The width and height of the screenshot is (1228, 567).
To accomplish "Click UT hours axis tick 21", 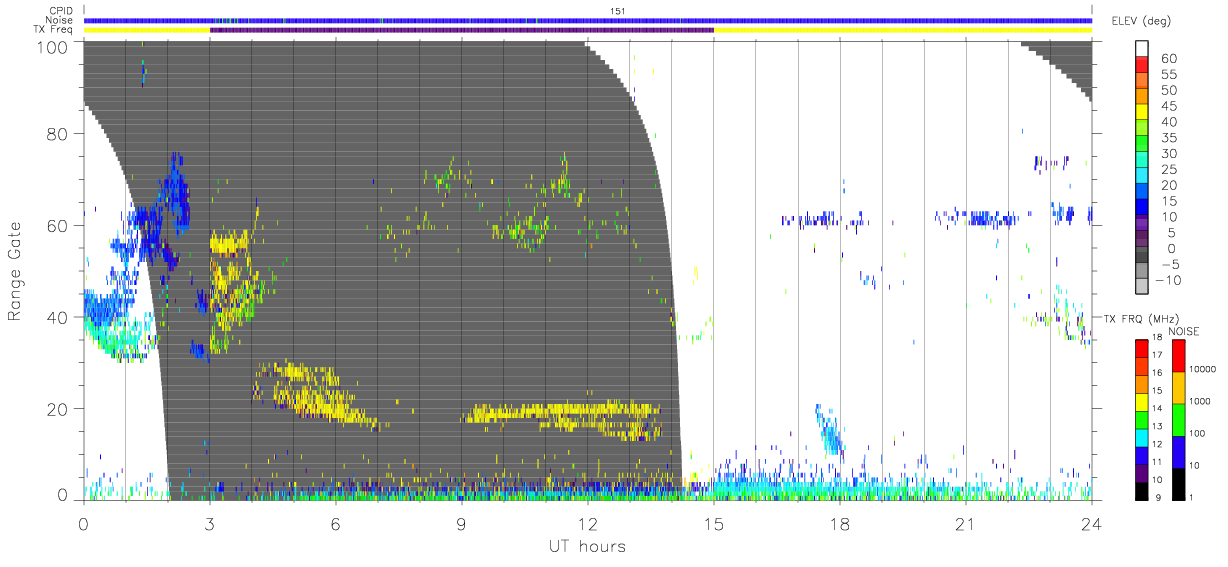I will [965, 523].
